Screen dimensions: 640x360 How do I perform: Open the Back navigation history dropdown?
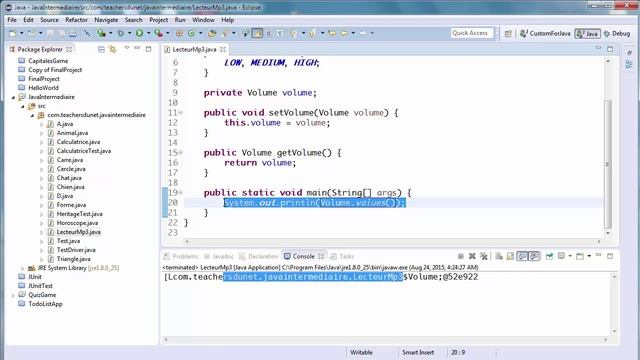click(x=353, y=33)
